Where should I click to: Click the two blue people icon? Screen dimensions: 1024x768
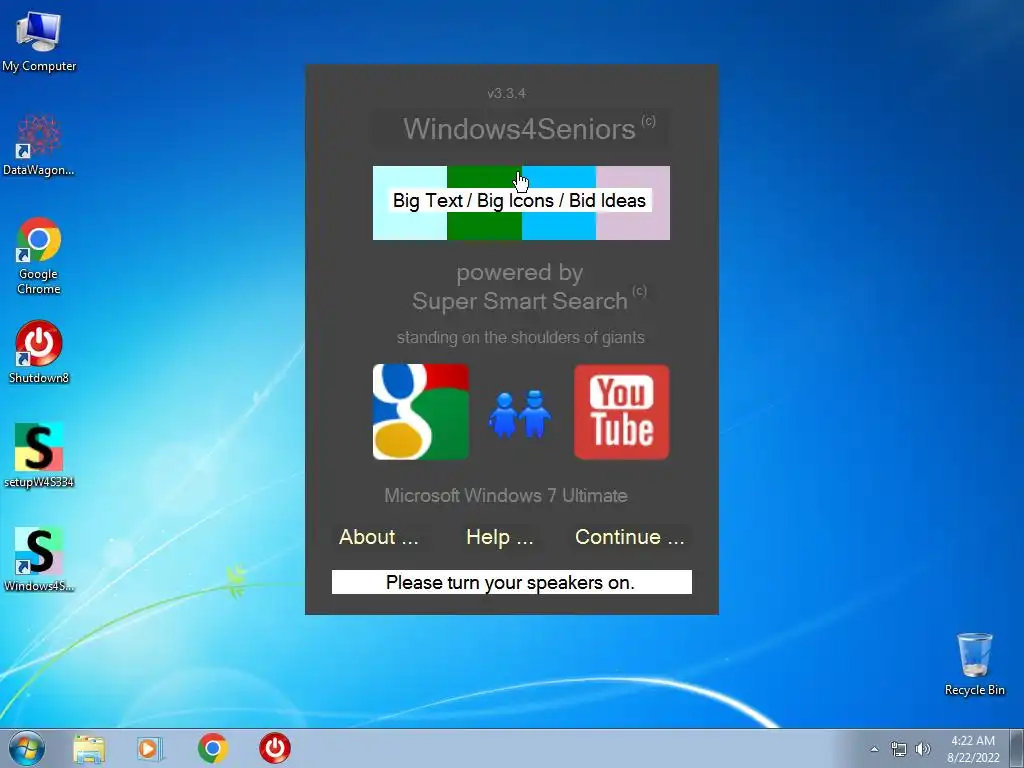(520, 414)
